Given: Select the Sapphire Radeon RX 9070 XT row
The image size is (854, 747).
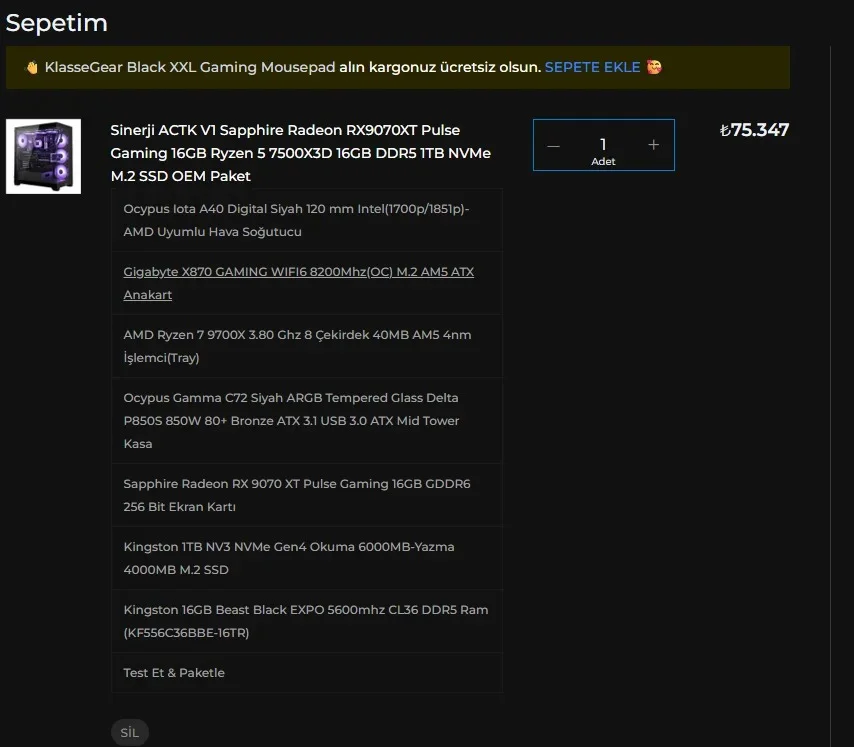Looking at the screenshot, I should point(307,495).
